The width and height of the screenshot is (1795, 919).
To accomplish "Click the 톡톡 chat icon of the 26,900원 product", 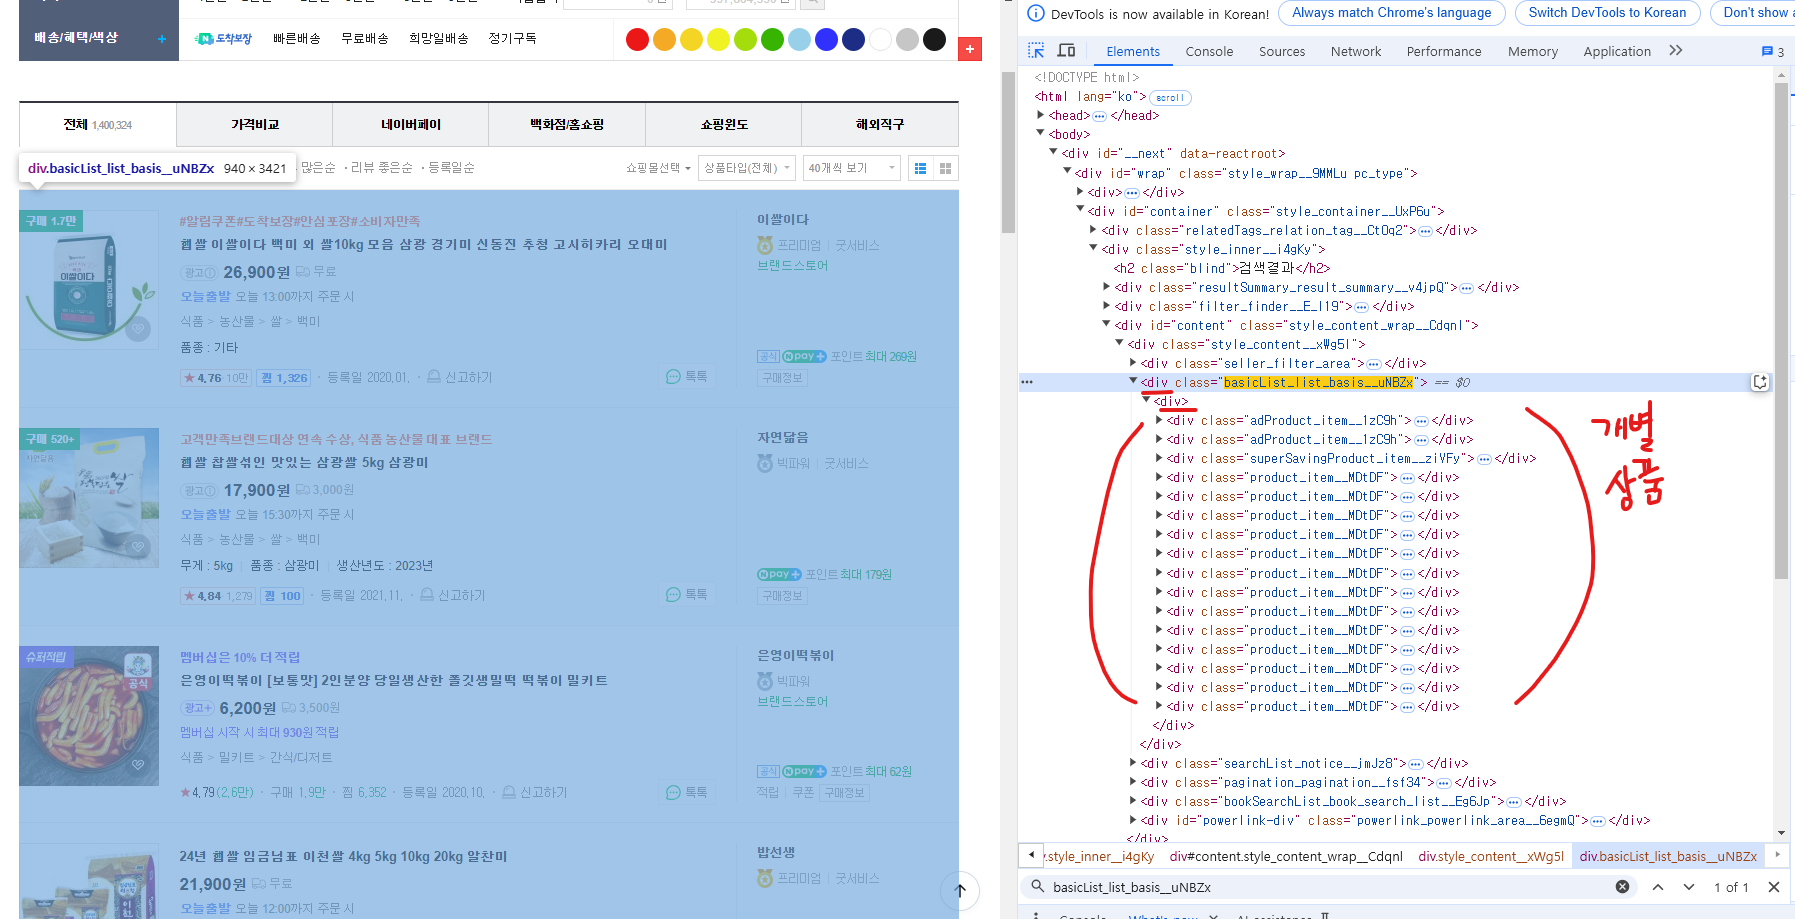I will 686,377.
